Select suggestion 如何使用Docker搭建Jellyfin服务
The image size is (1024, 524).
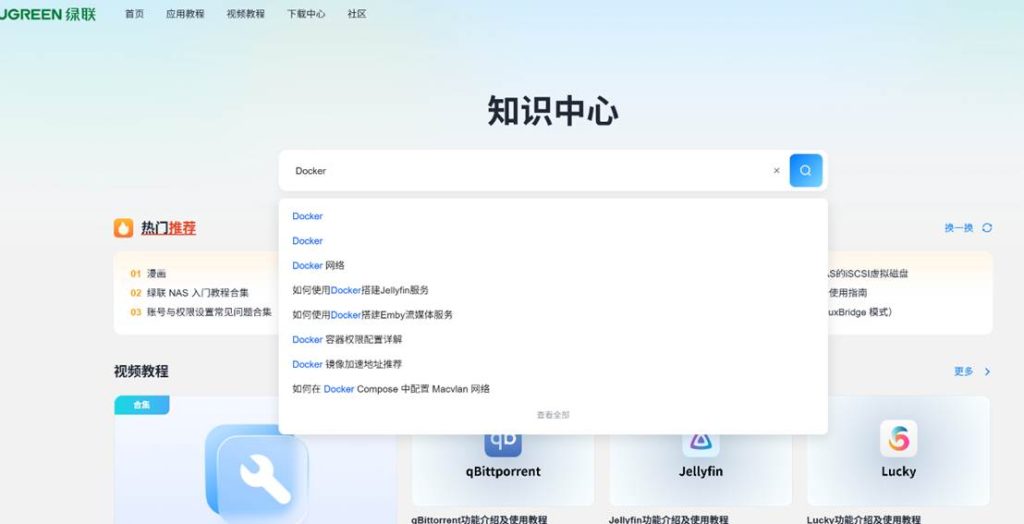360,290
